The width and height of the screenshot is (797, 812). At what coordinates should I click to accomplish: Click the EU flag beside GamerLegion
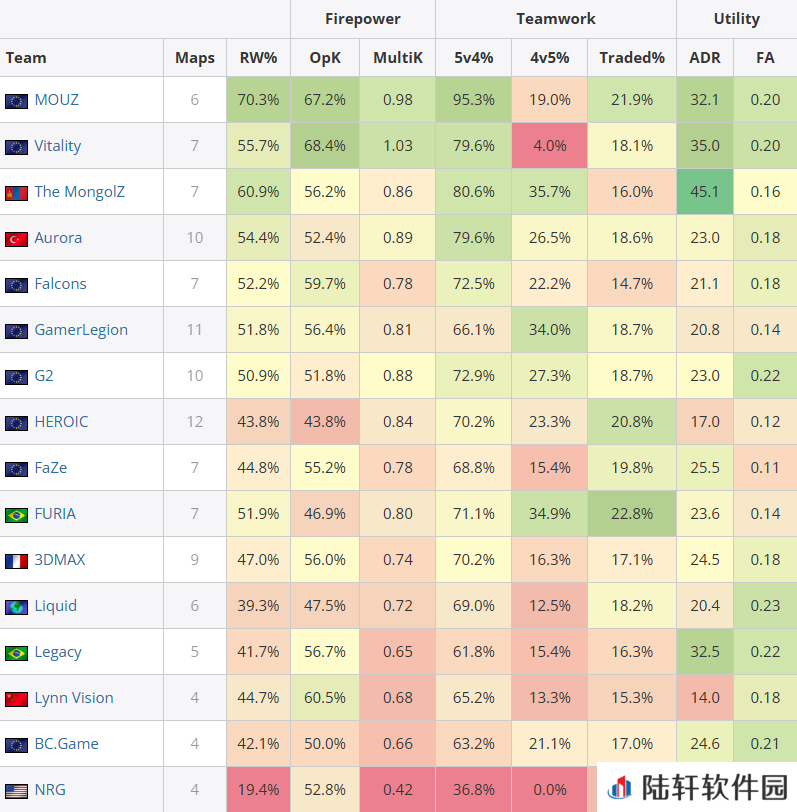[x=16, y=331]
